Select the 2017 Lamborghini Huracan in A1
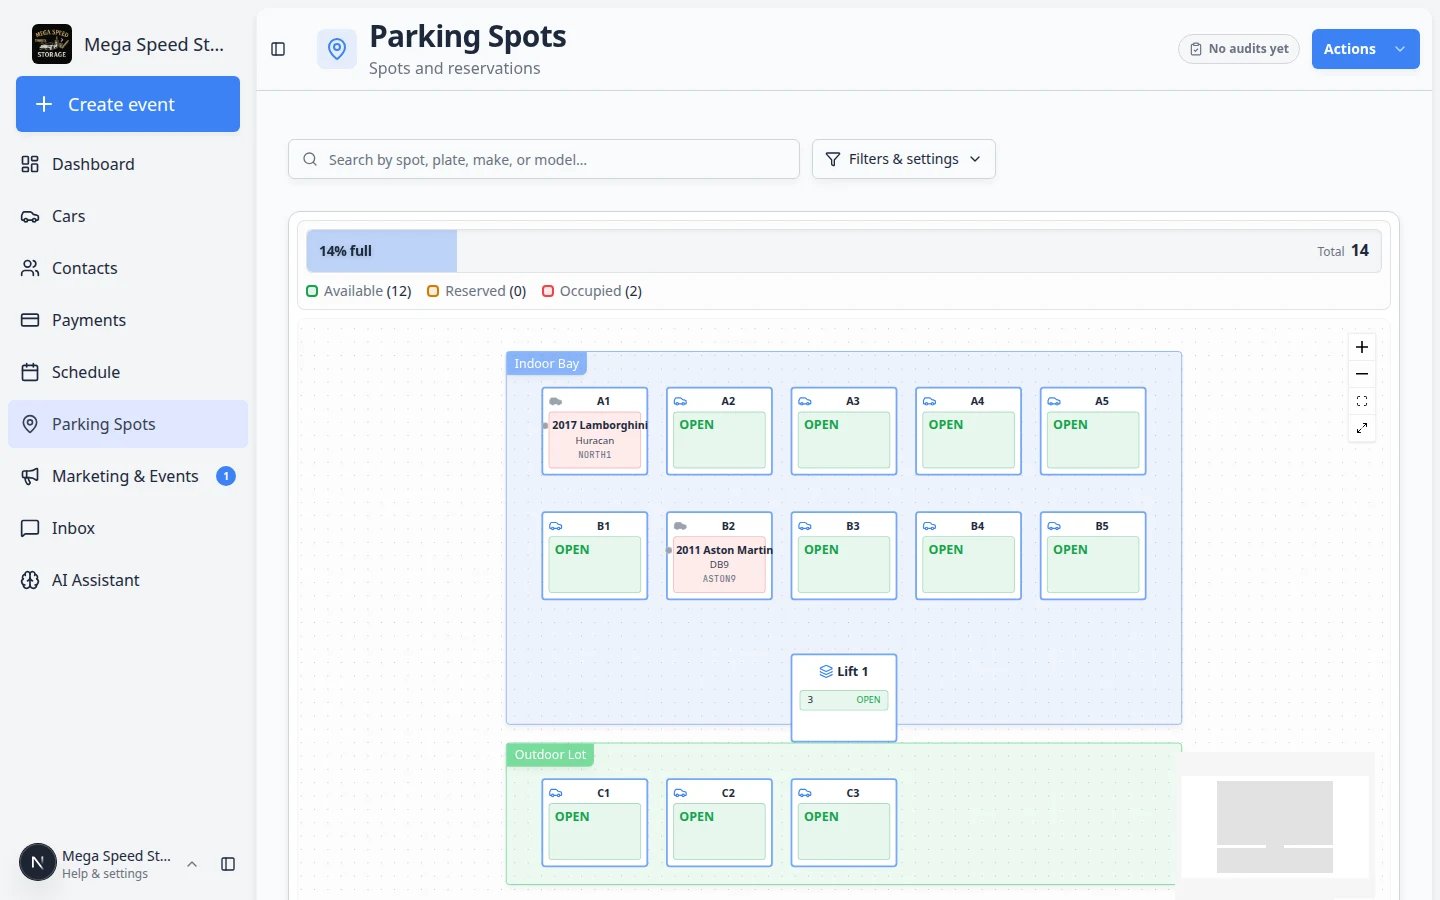 (x=595, y=439)
